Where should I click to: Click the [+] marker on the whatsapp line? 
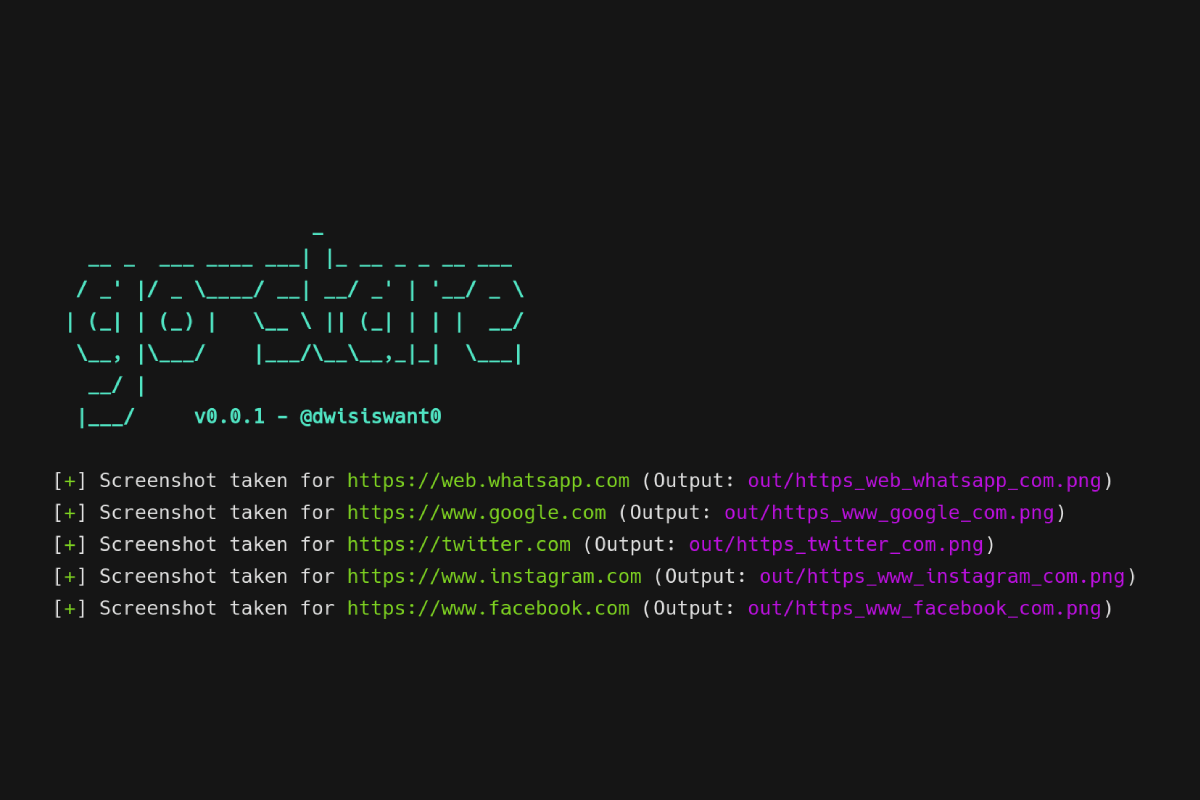point(70,481)
